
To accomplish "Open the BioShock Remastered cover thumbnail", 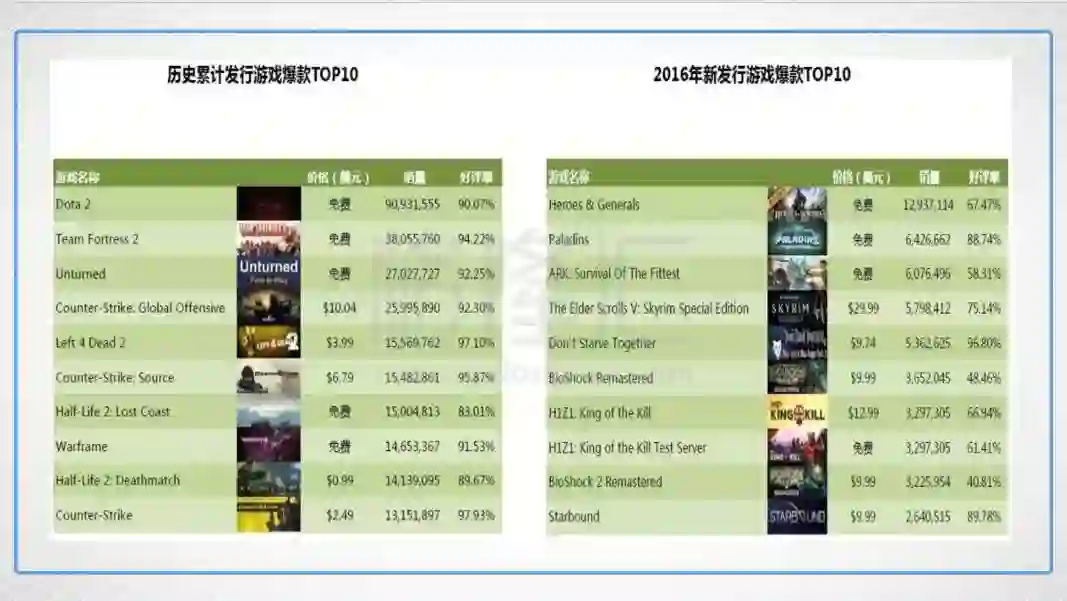I will point(797,378).
